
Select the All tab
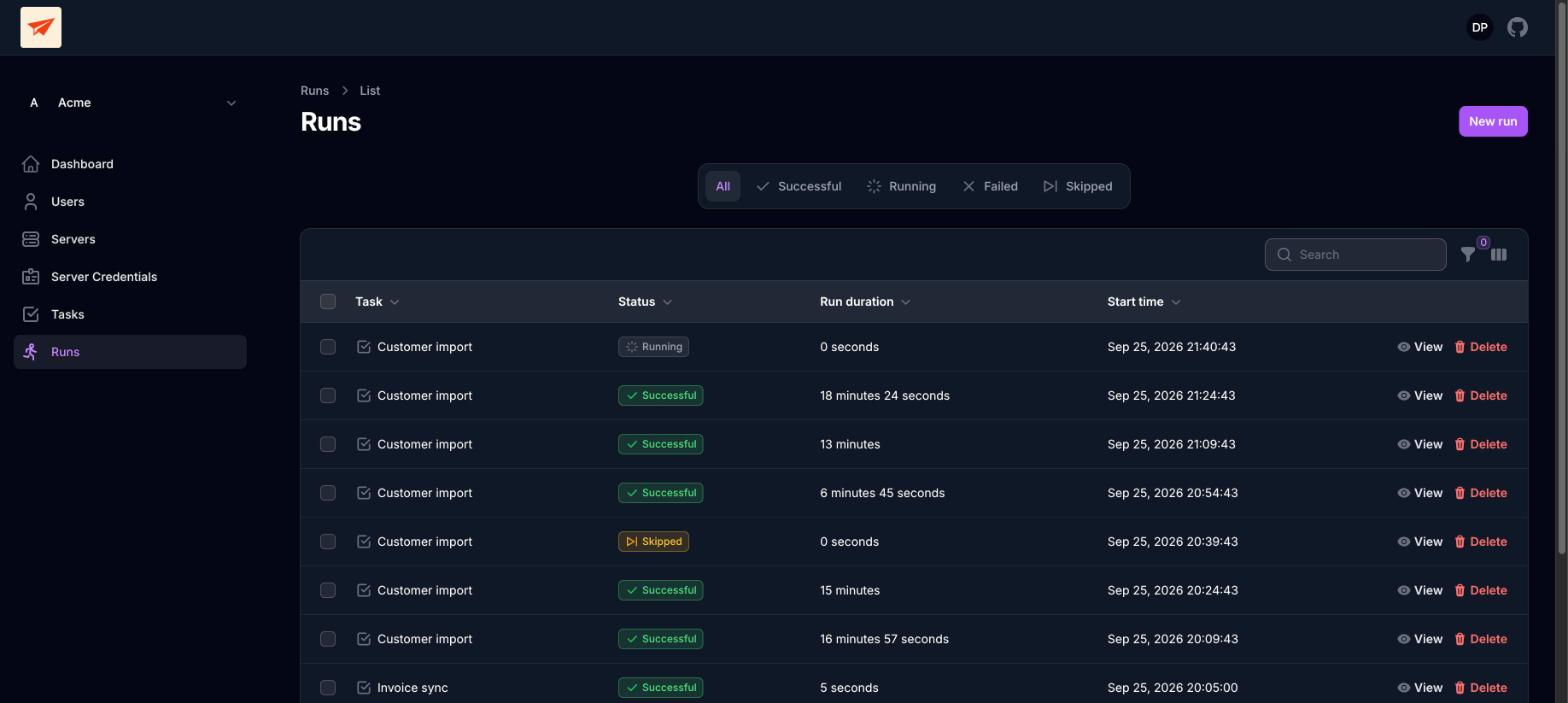723,186
